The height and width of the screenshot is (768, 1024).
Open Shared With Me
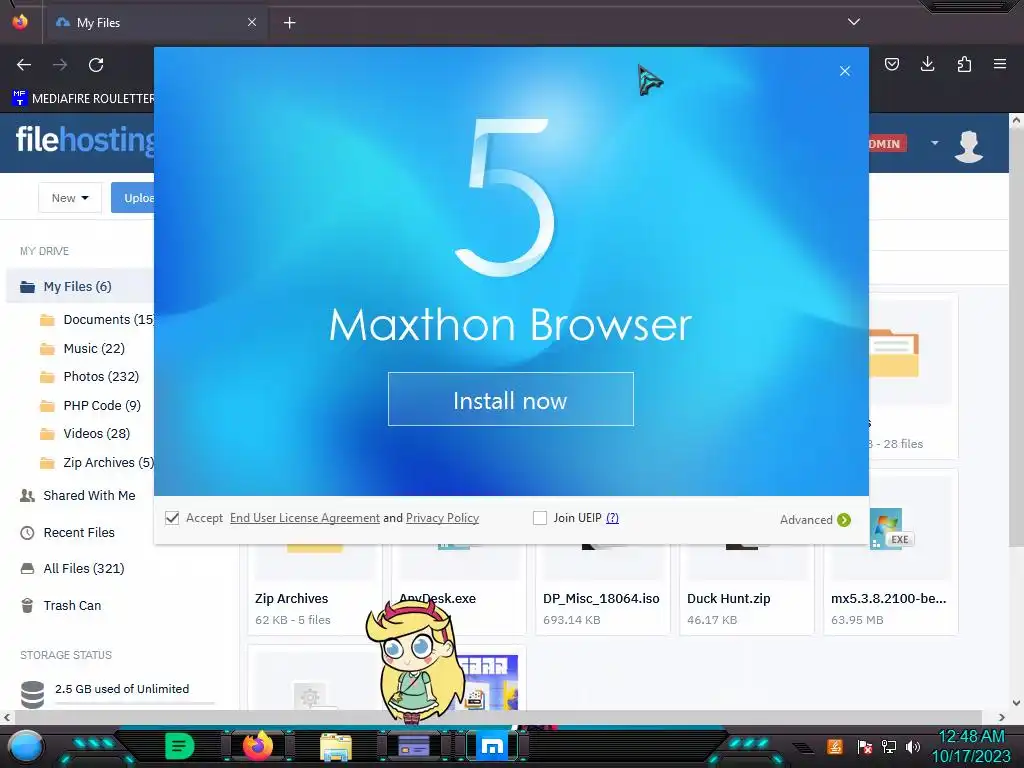tap(78, 496)
